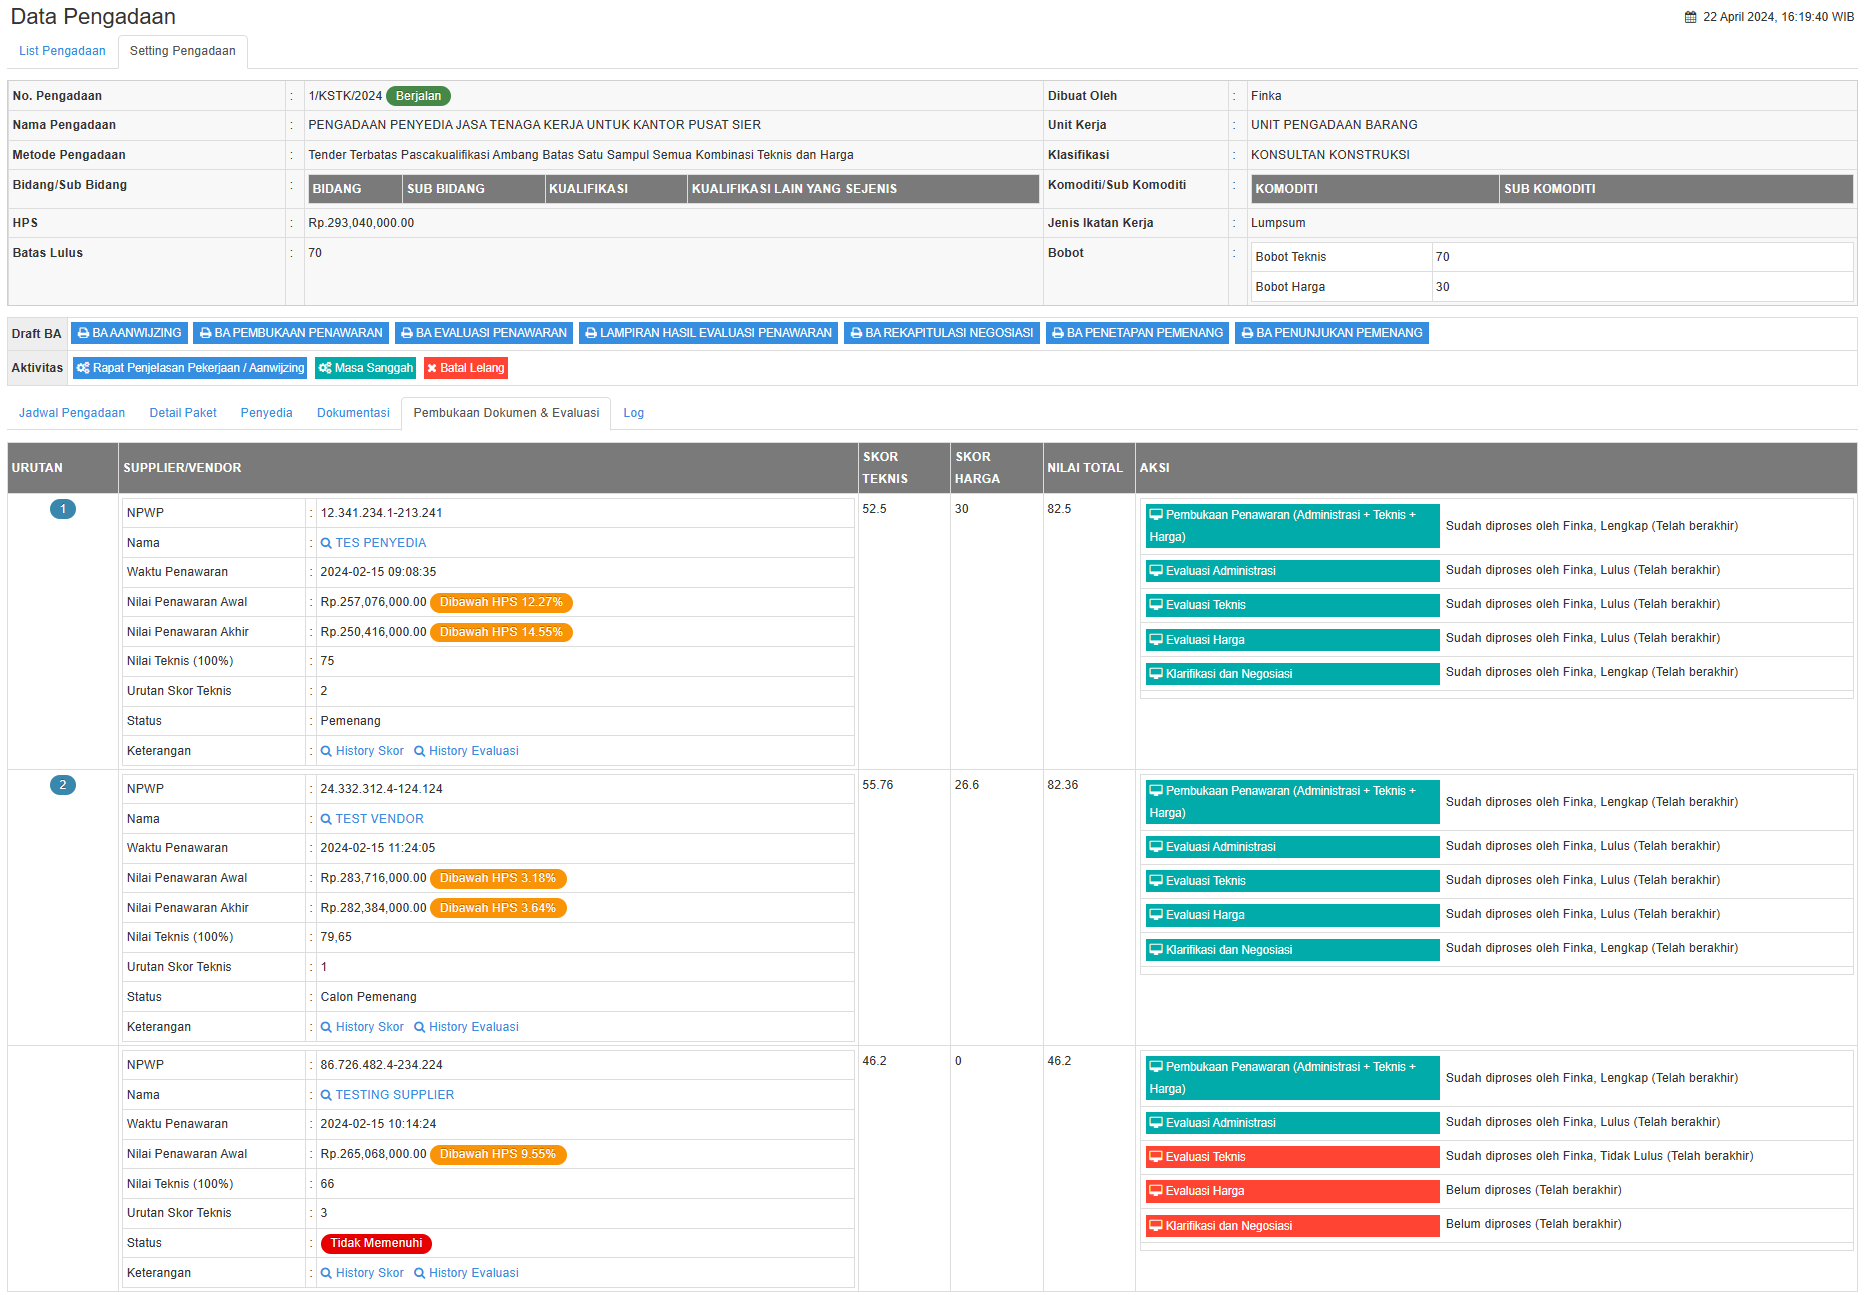Click the Dibawah HPS 12.27% orange badge
The width and height of the screenshot is (1864, 1295).
(x=501, y=602)
